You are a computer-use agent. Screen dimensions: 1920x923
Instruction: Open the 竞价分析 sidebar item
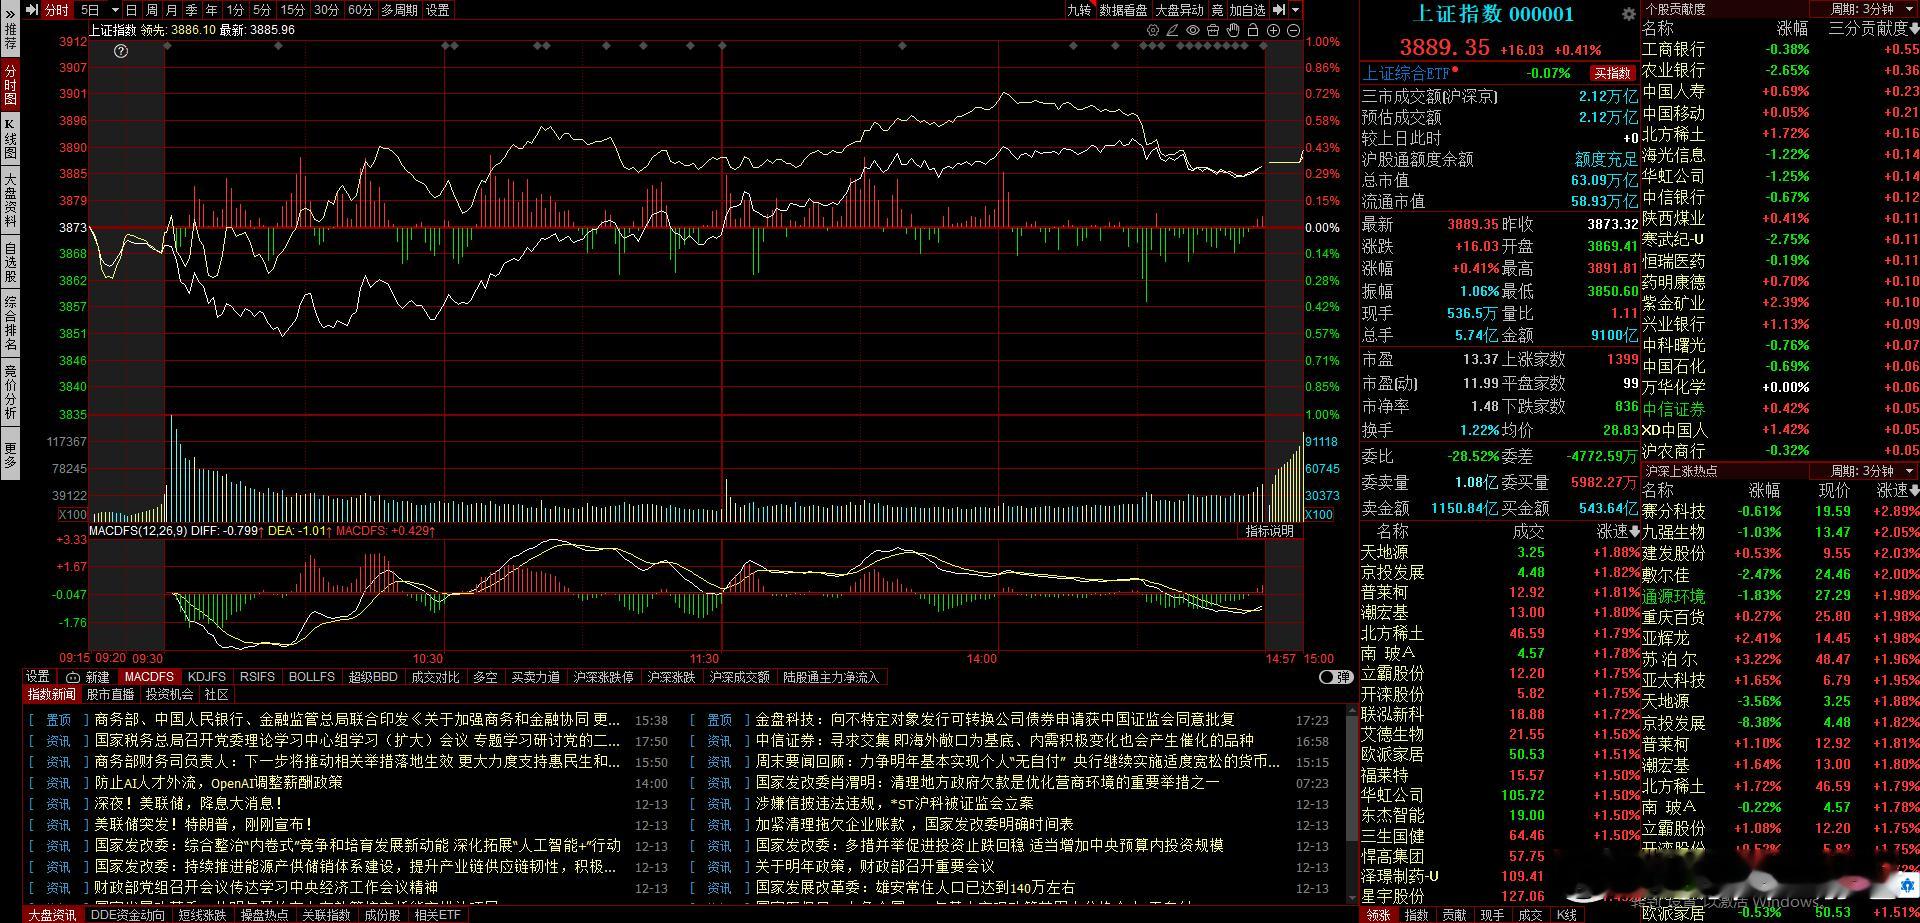[10, 392]
